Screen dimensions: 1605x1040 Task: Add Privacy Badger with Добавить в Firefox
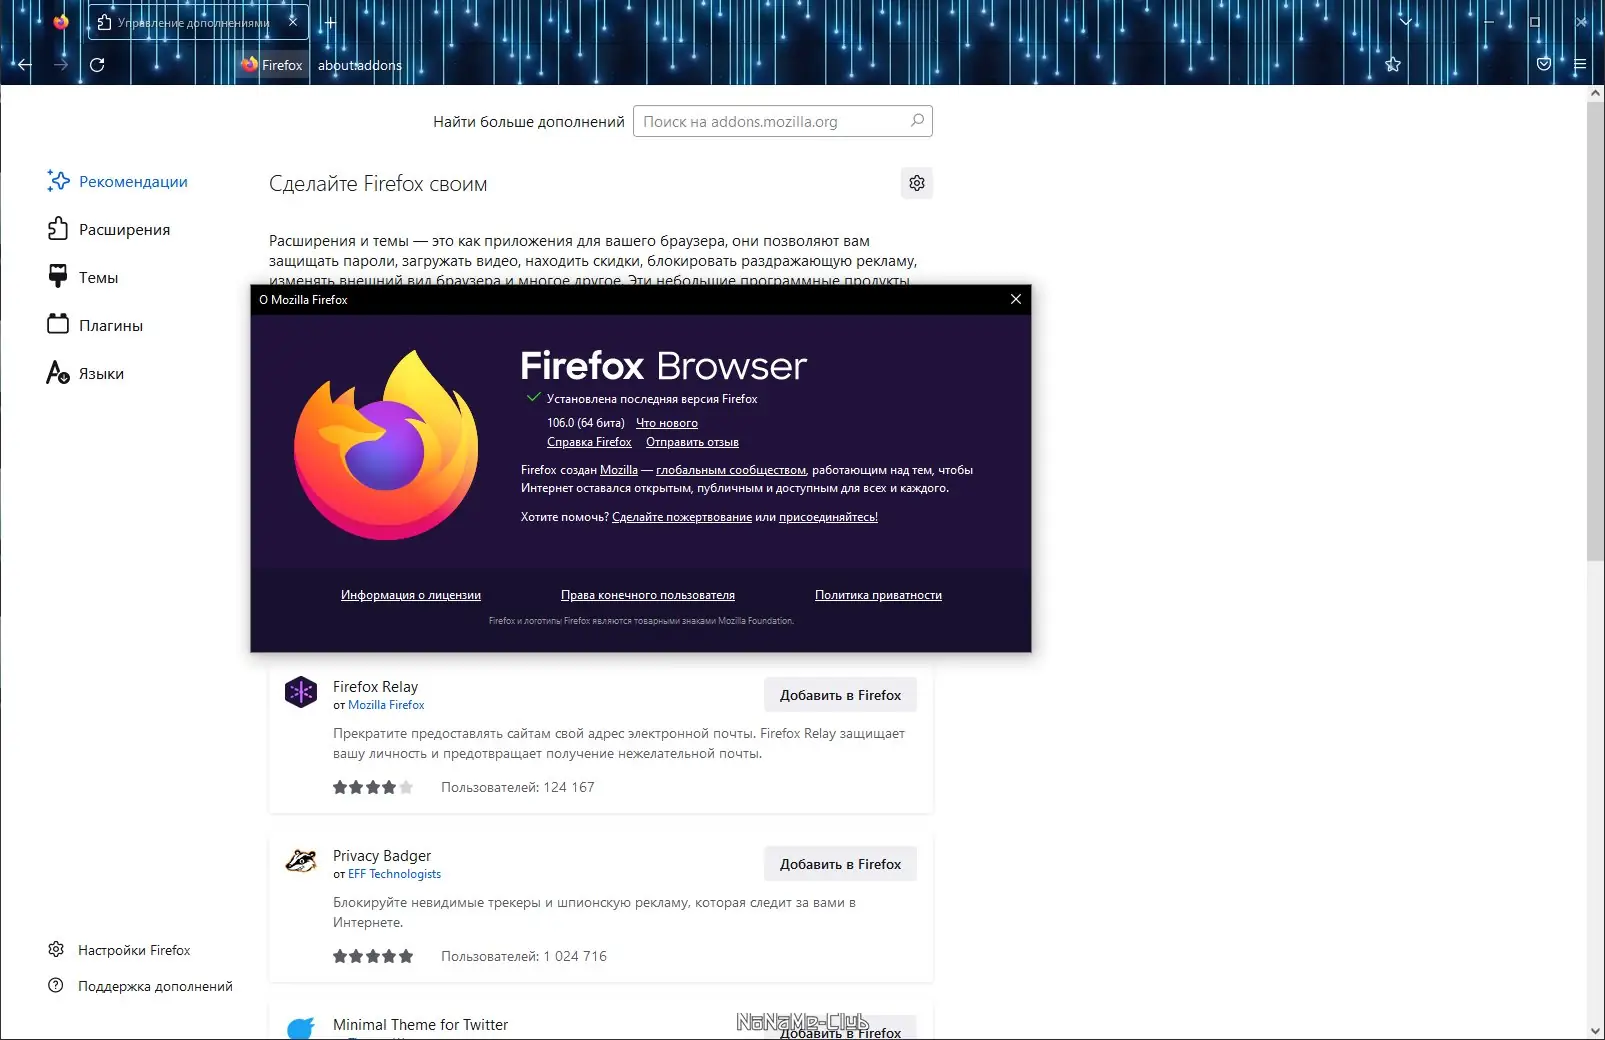tap(840, 864)
